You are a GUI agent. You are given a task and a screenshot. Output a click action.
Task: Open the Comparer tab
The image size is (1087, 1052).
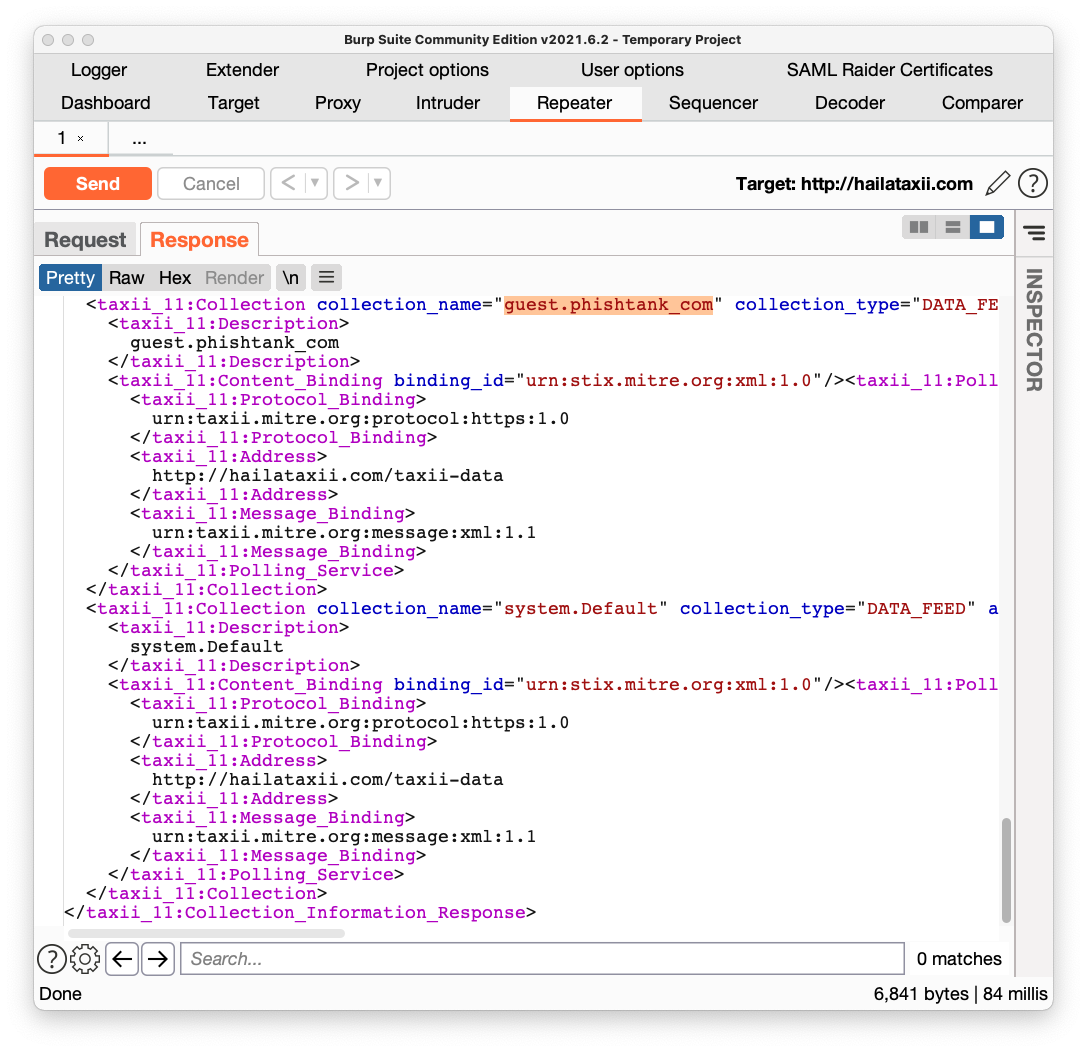tap(982, 103)
